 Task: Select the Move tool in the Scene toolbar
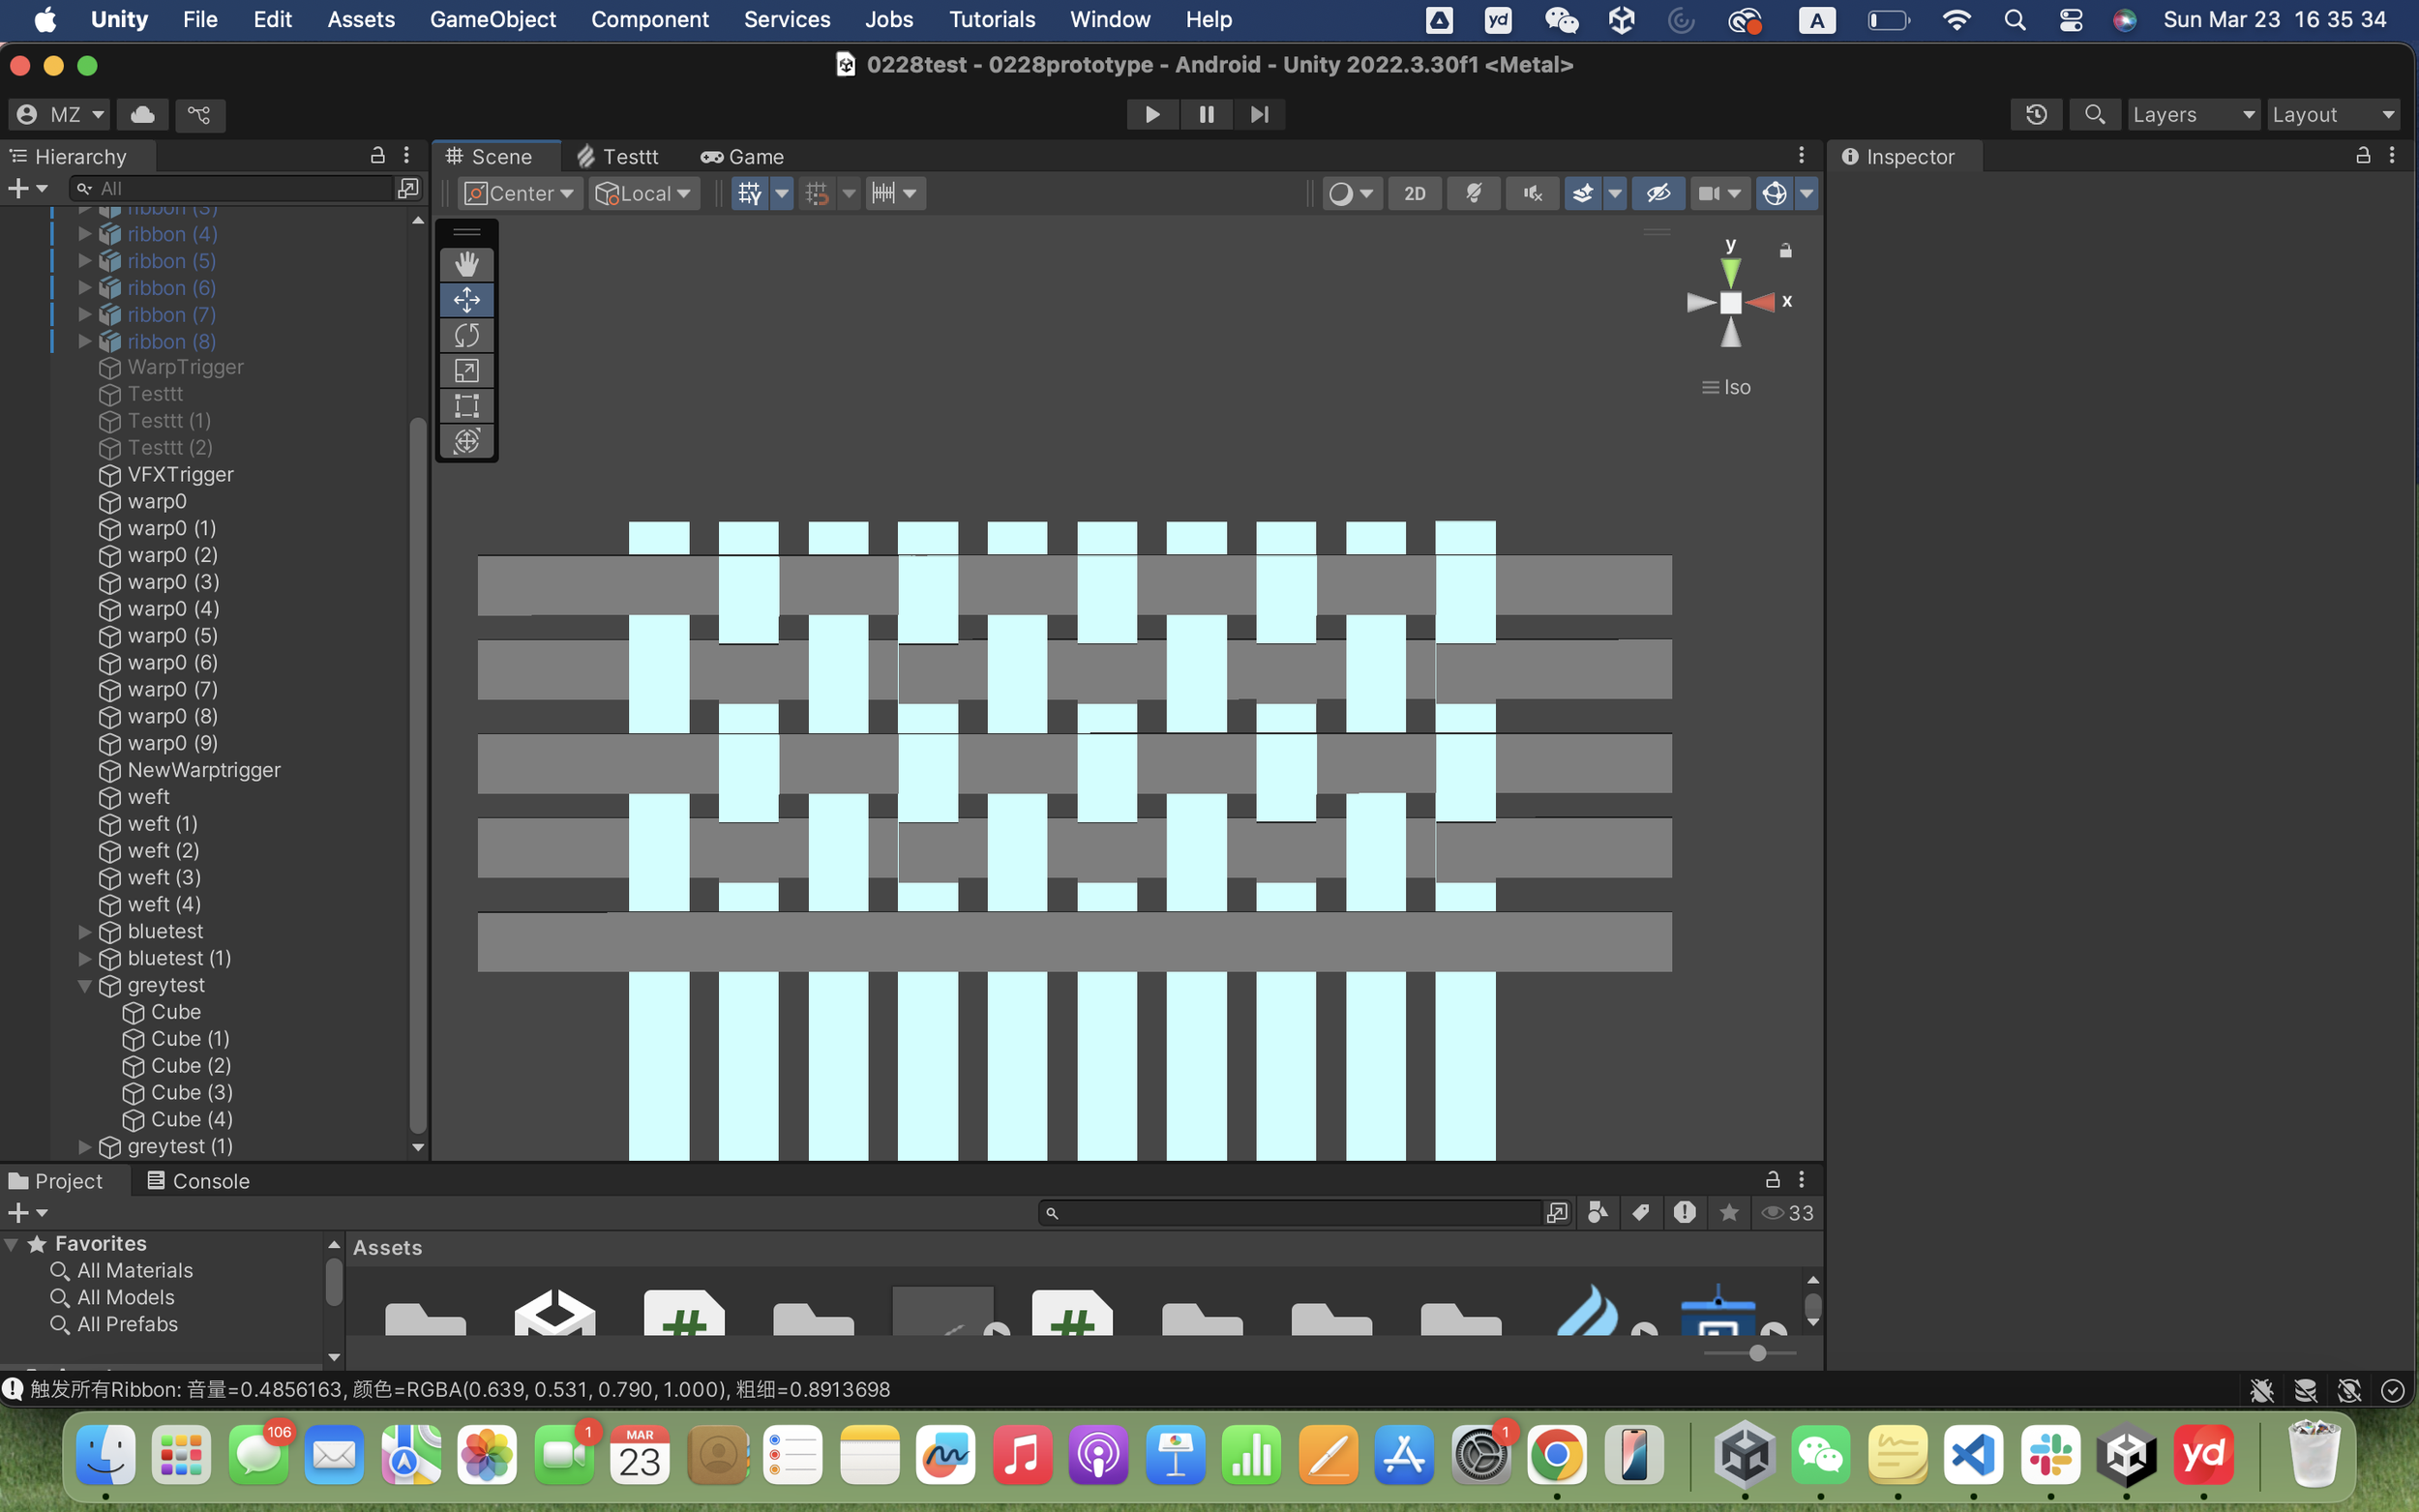[466, 299]
